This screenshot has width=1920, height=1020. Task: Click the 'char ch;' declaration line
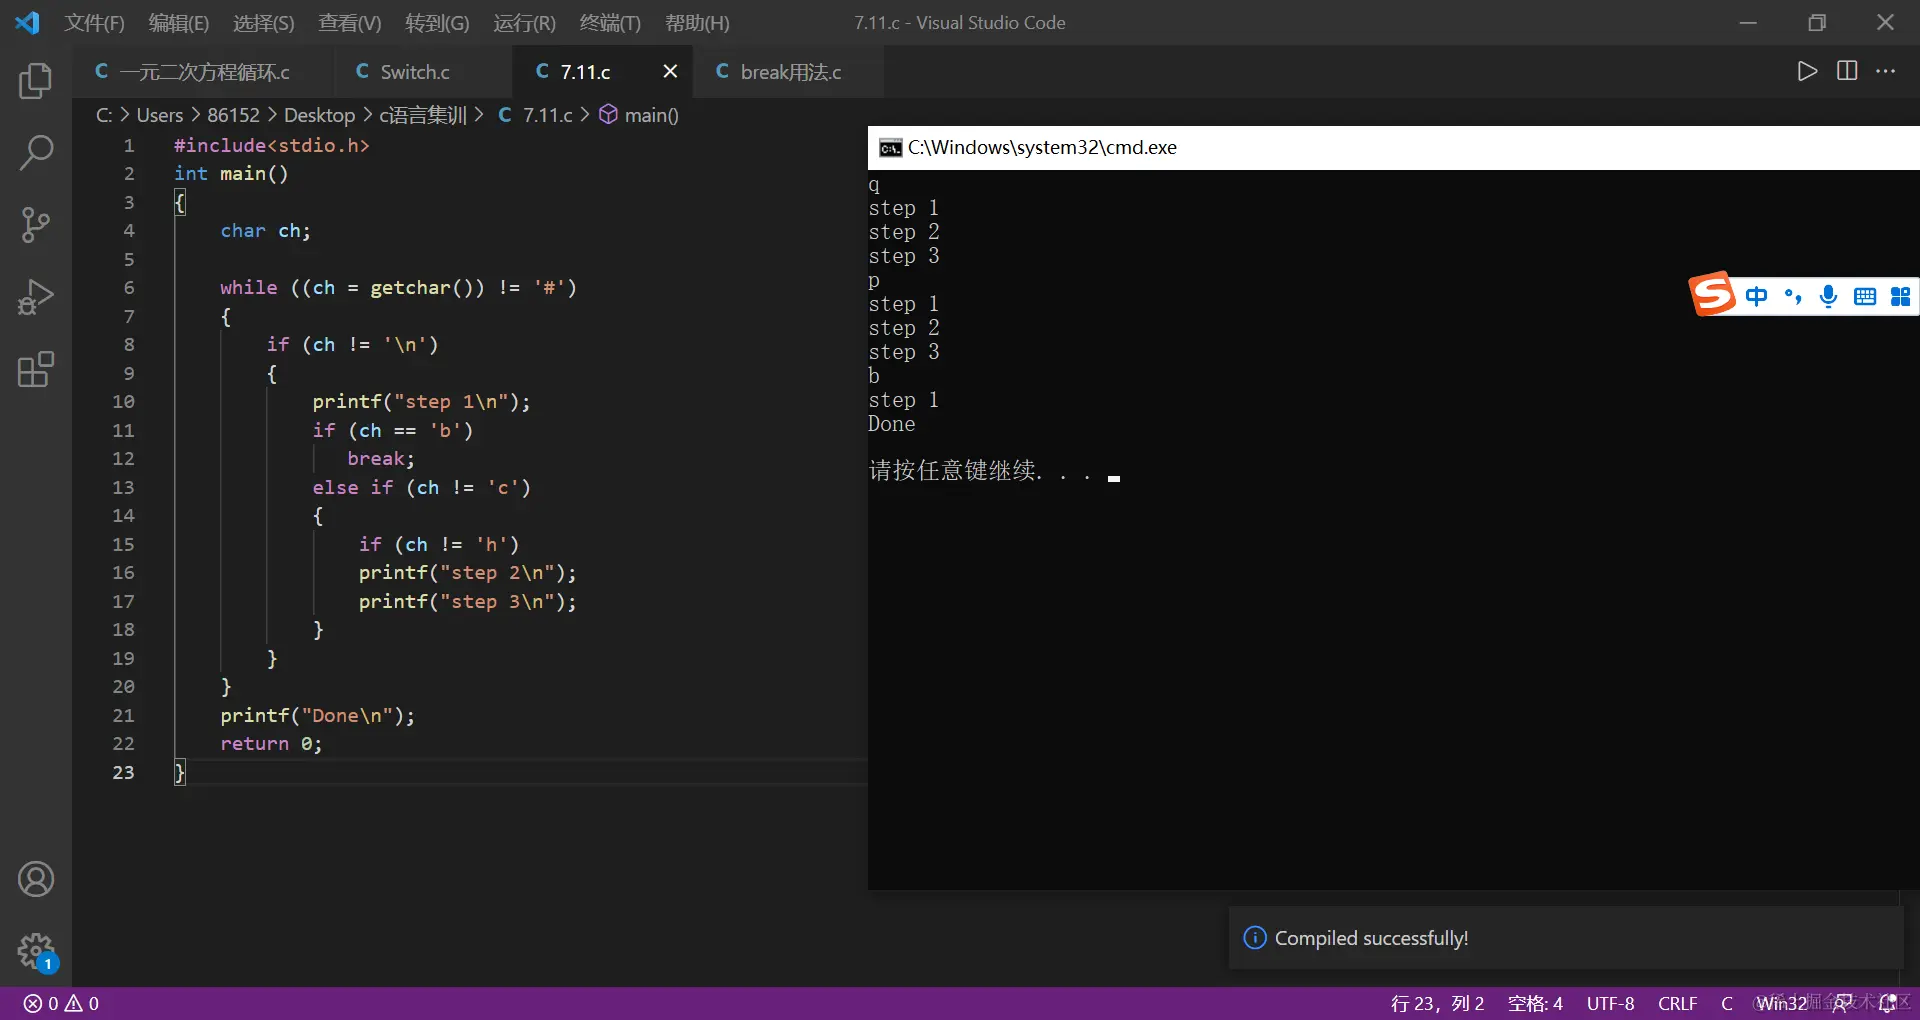coord(265,231)
